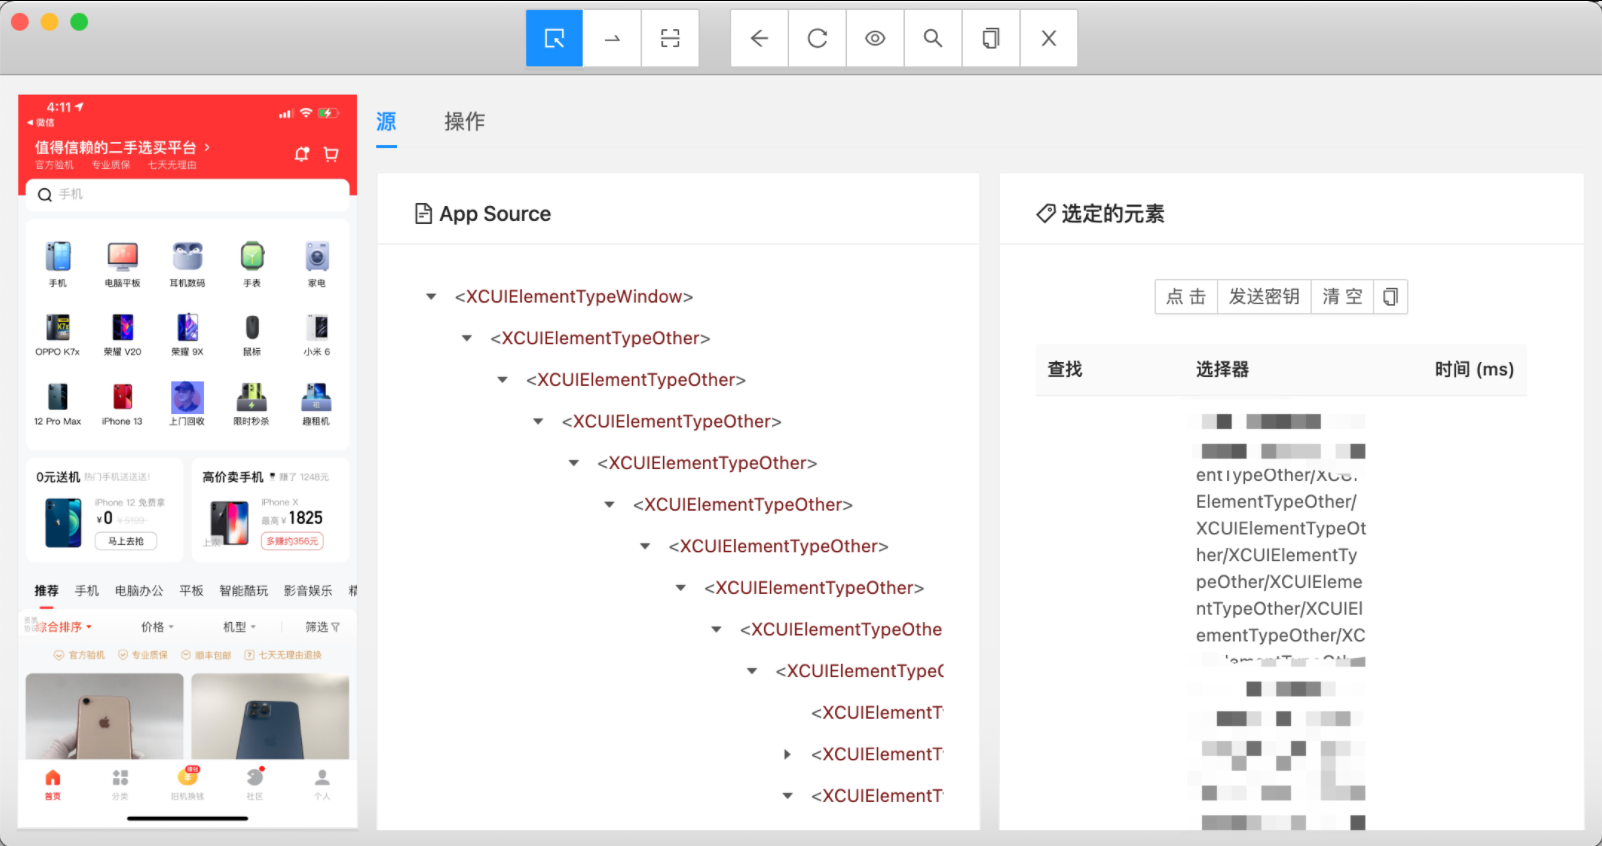Image resolution: width=1602 pixels, height=846 pixels.
Task: Collapse the truncated XCUIElementType( node
Action: 752,671
